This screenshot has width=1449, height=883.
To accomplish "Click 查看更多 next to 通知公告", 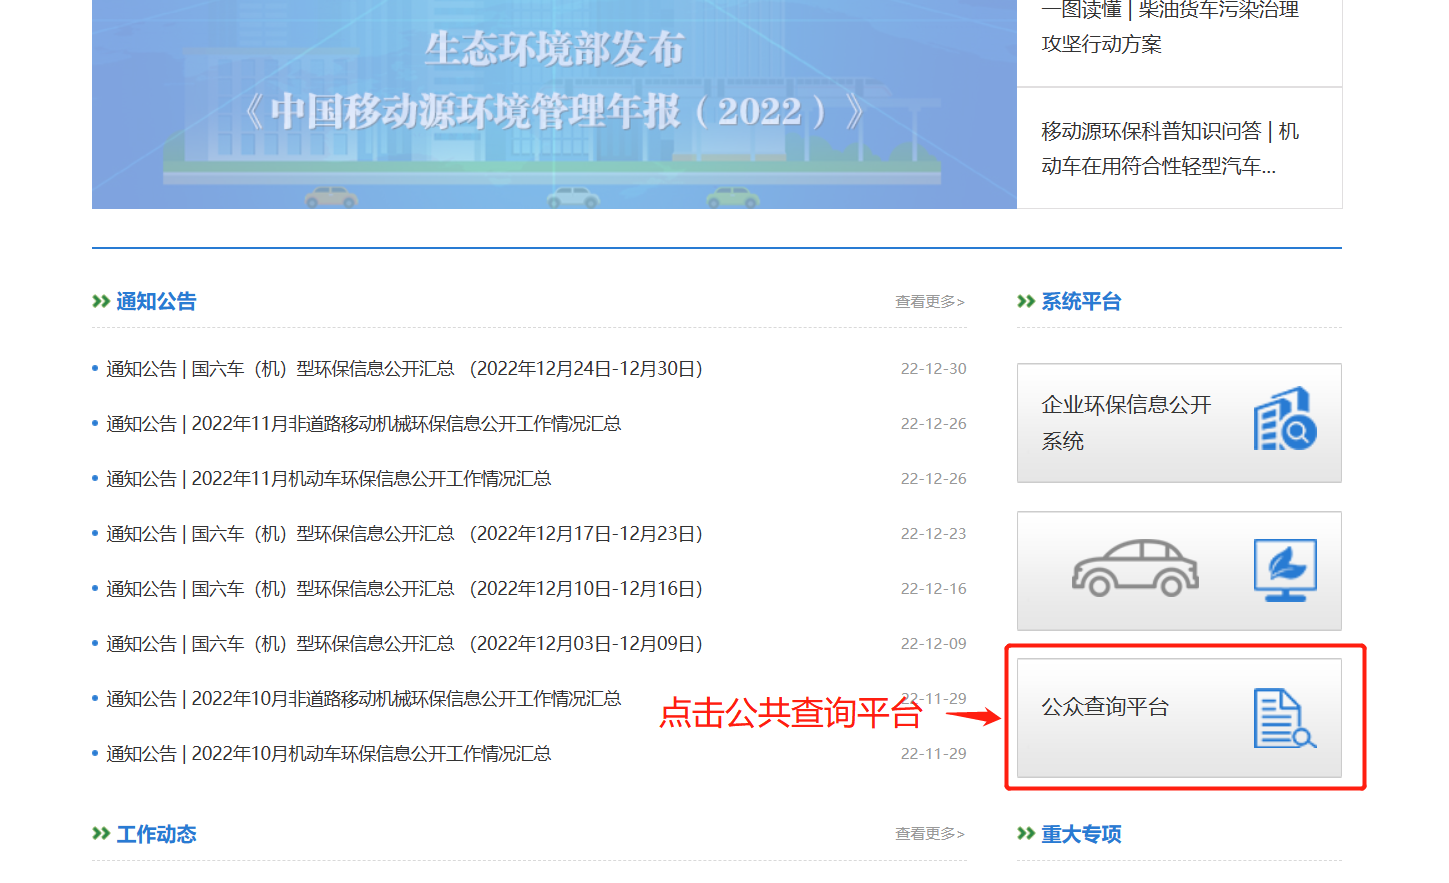I will (930, 301).
